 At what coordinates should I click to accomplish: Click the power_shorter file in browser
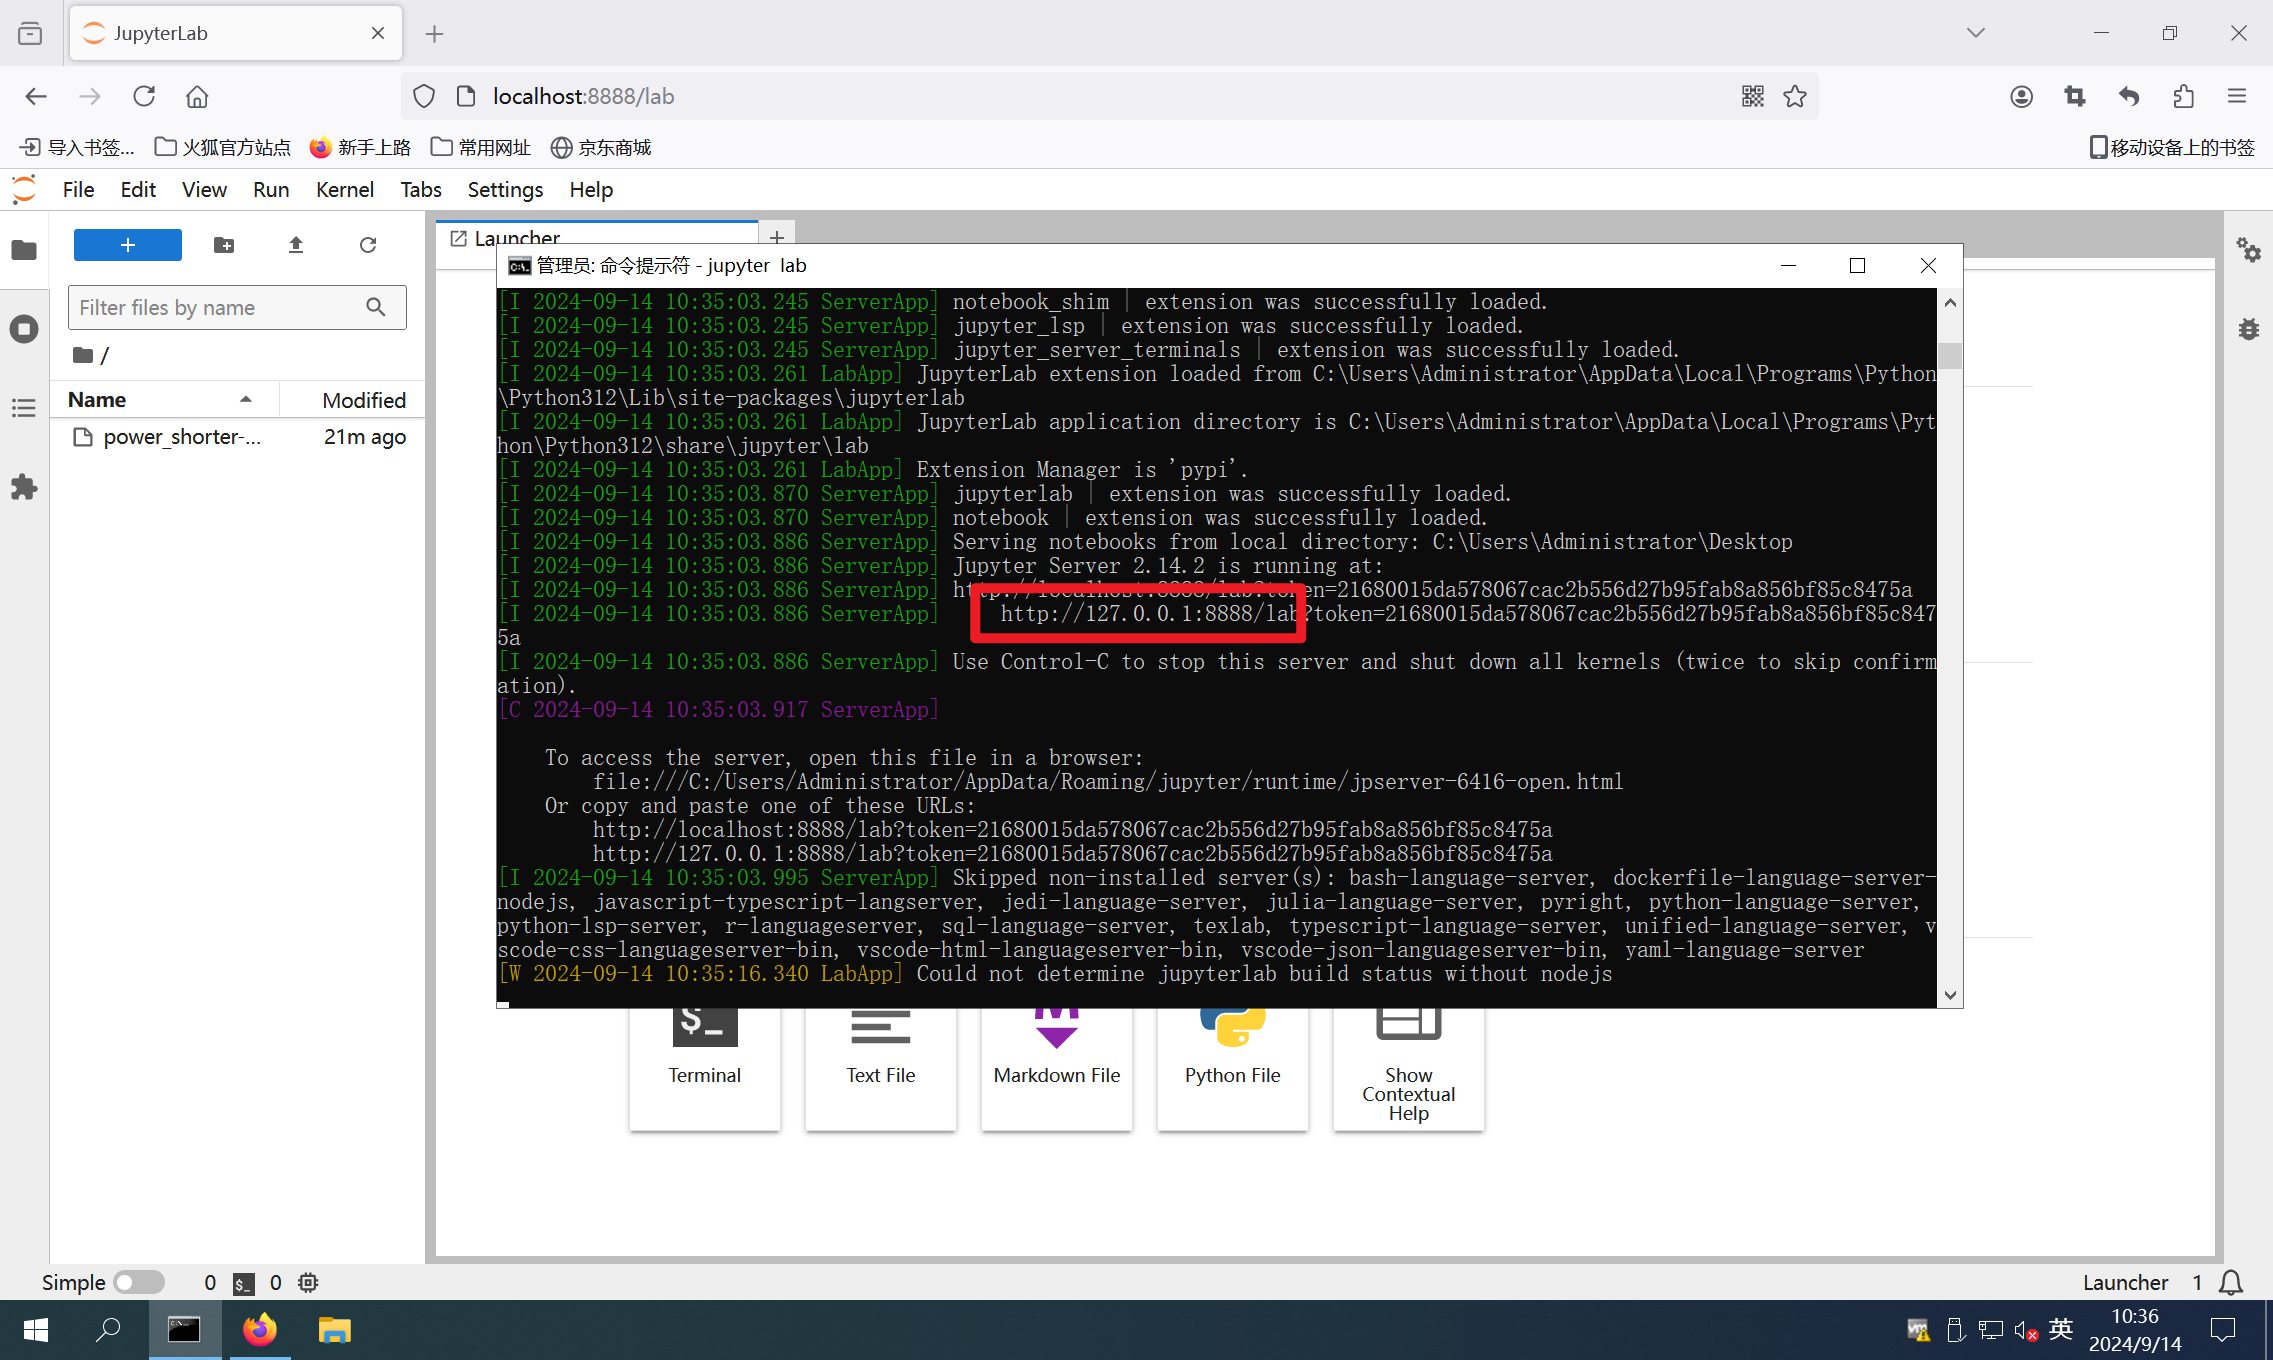tap(183, 436)
